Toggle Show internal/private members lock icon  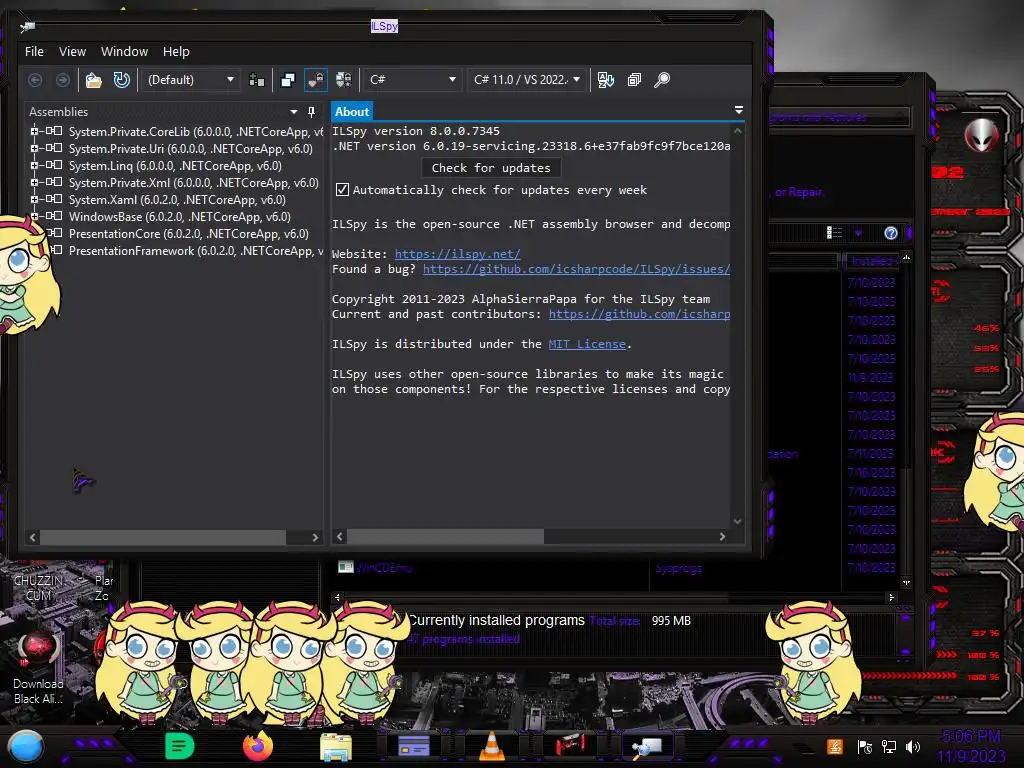[x=315, y=80]
